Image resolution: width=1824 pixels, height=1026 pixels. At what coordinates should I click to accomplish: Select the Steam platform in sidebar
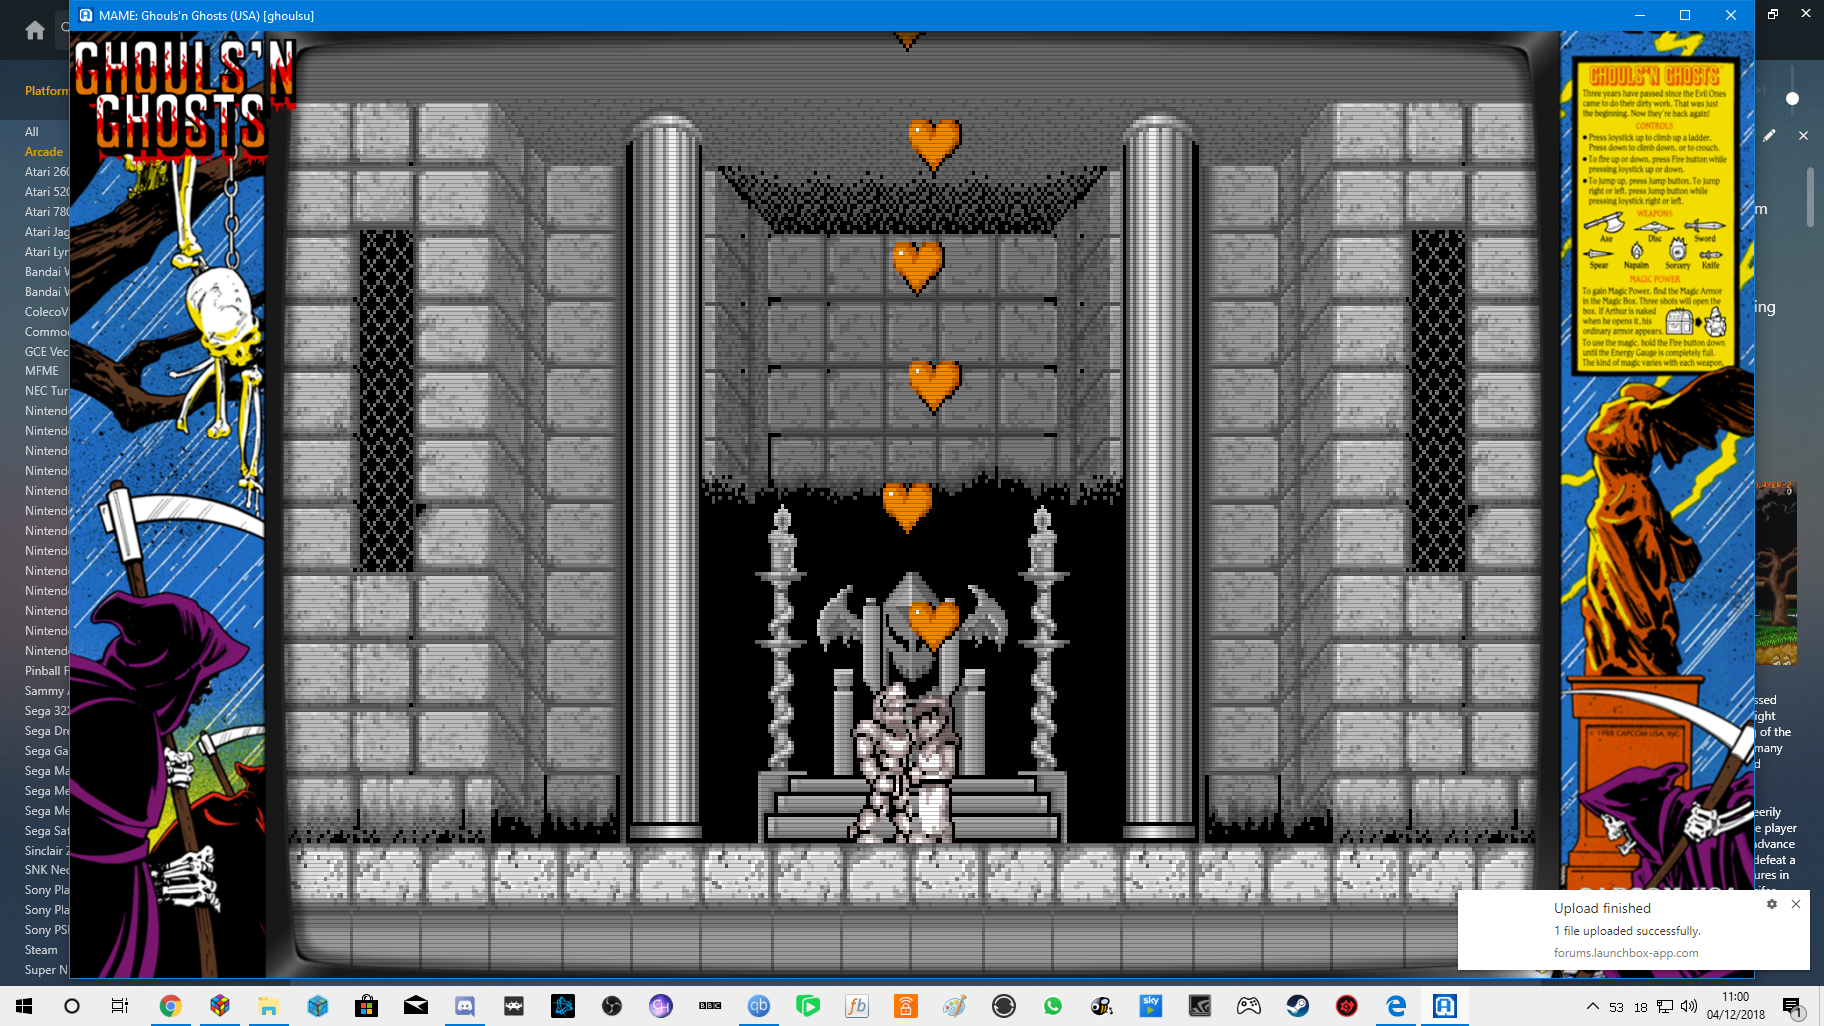pos(41,950)
